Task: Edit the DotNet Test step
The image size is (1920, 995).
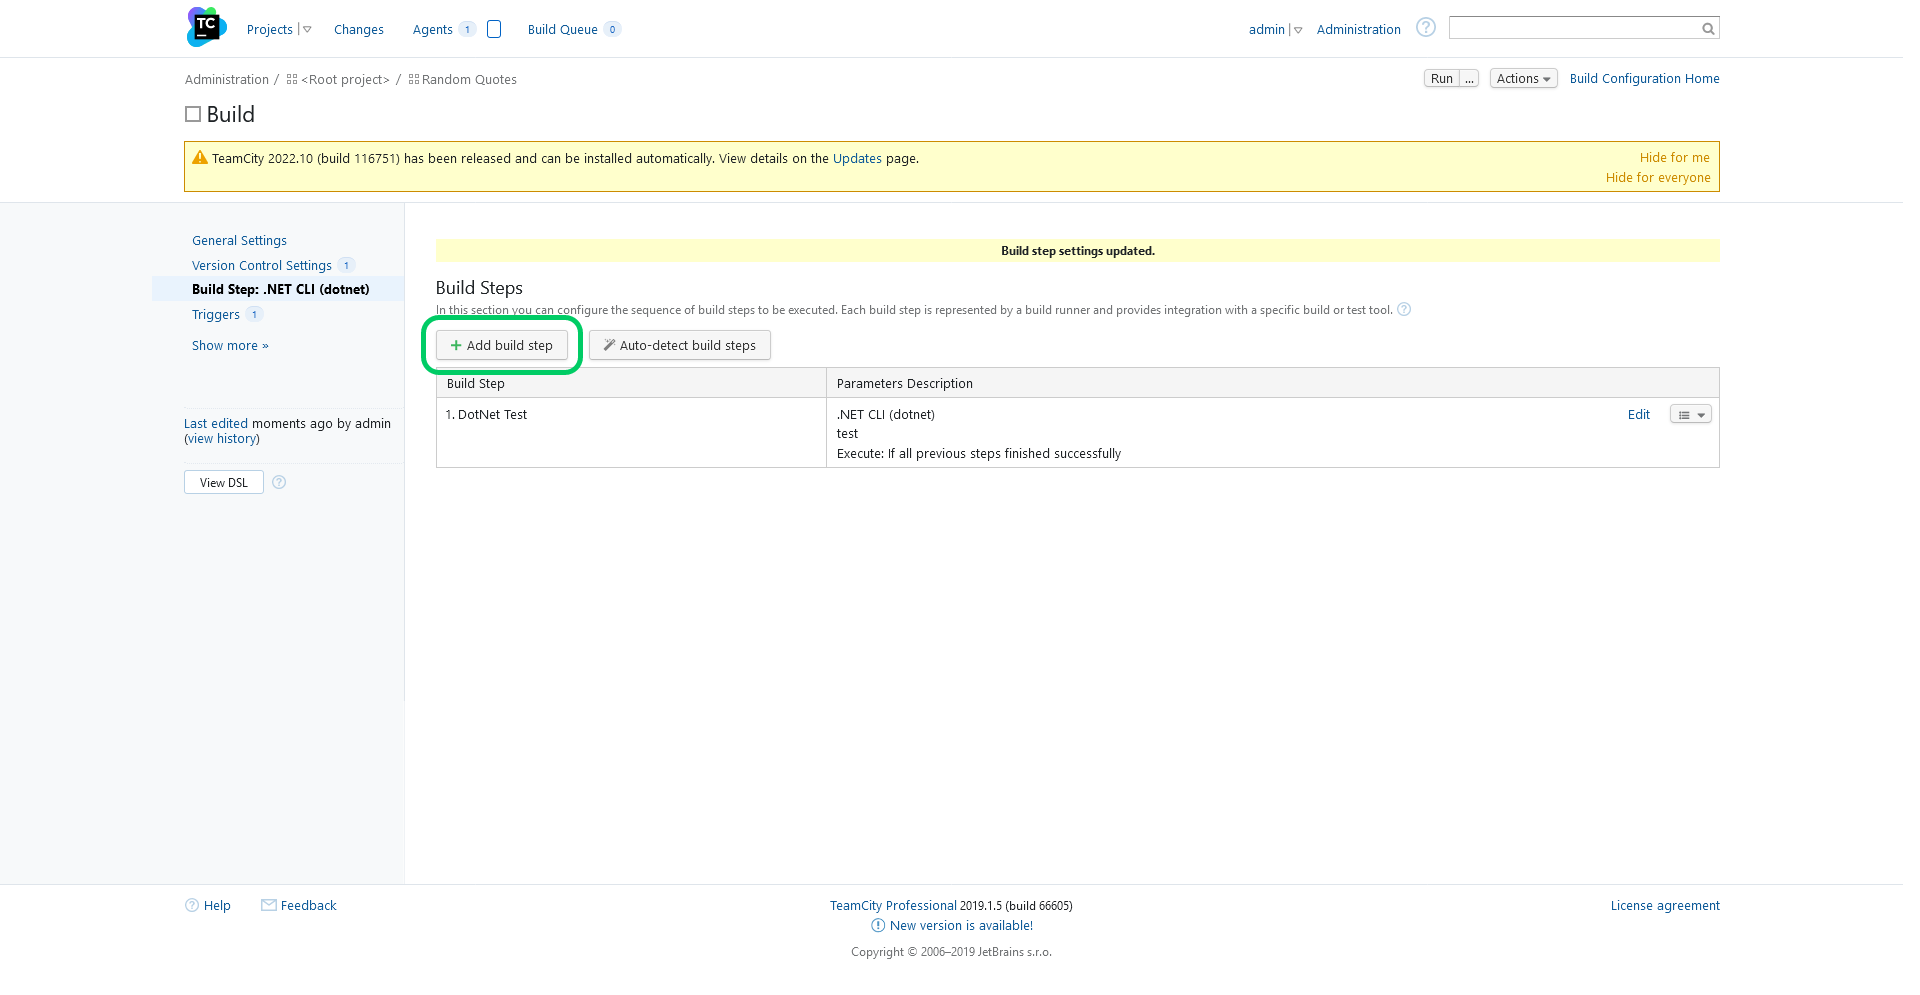Action: click(1638, 415)
